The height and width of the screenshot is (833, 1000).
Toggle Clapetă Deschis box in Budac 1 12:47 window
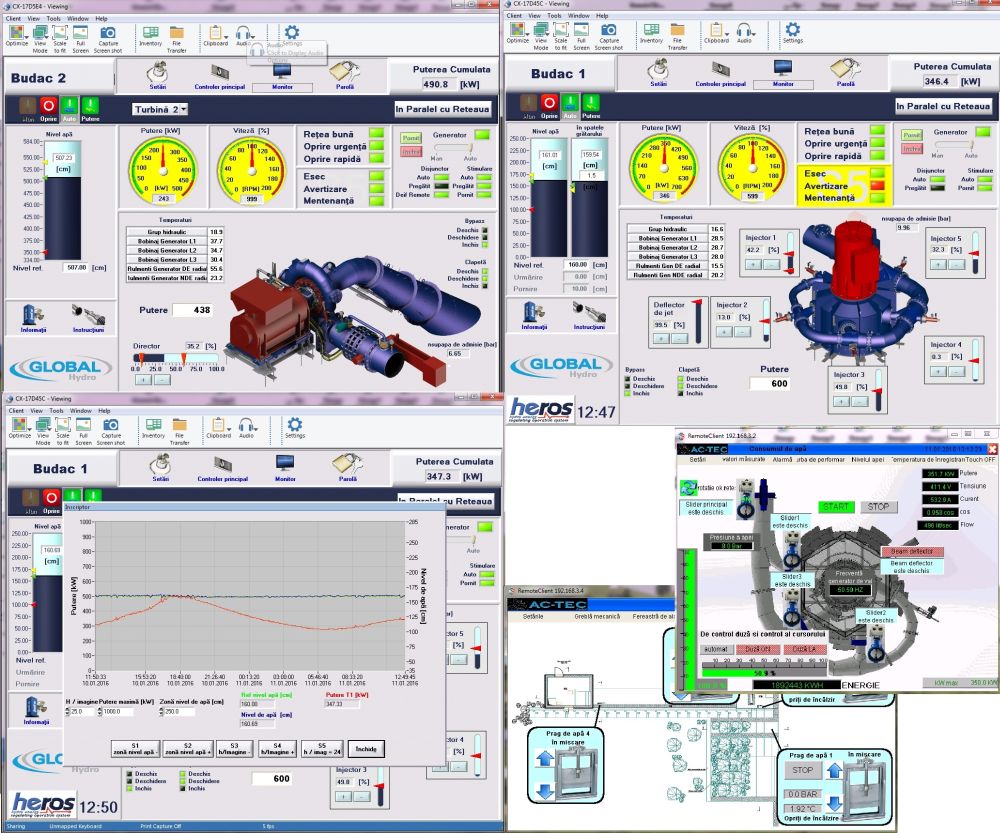[681, 379]
